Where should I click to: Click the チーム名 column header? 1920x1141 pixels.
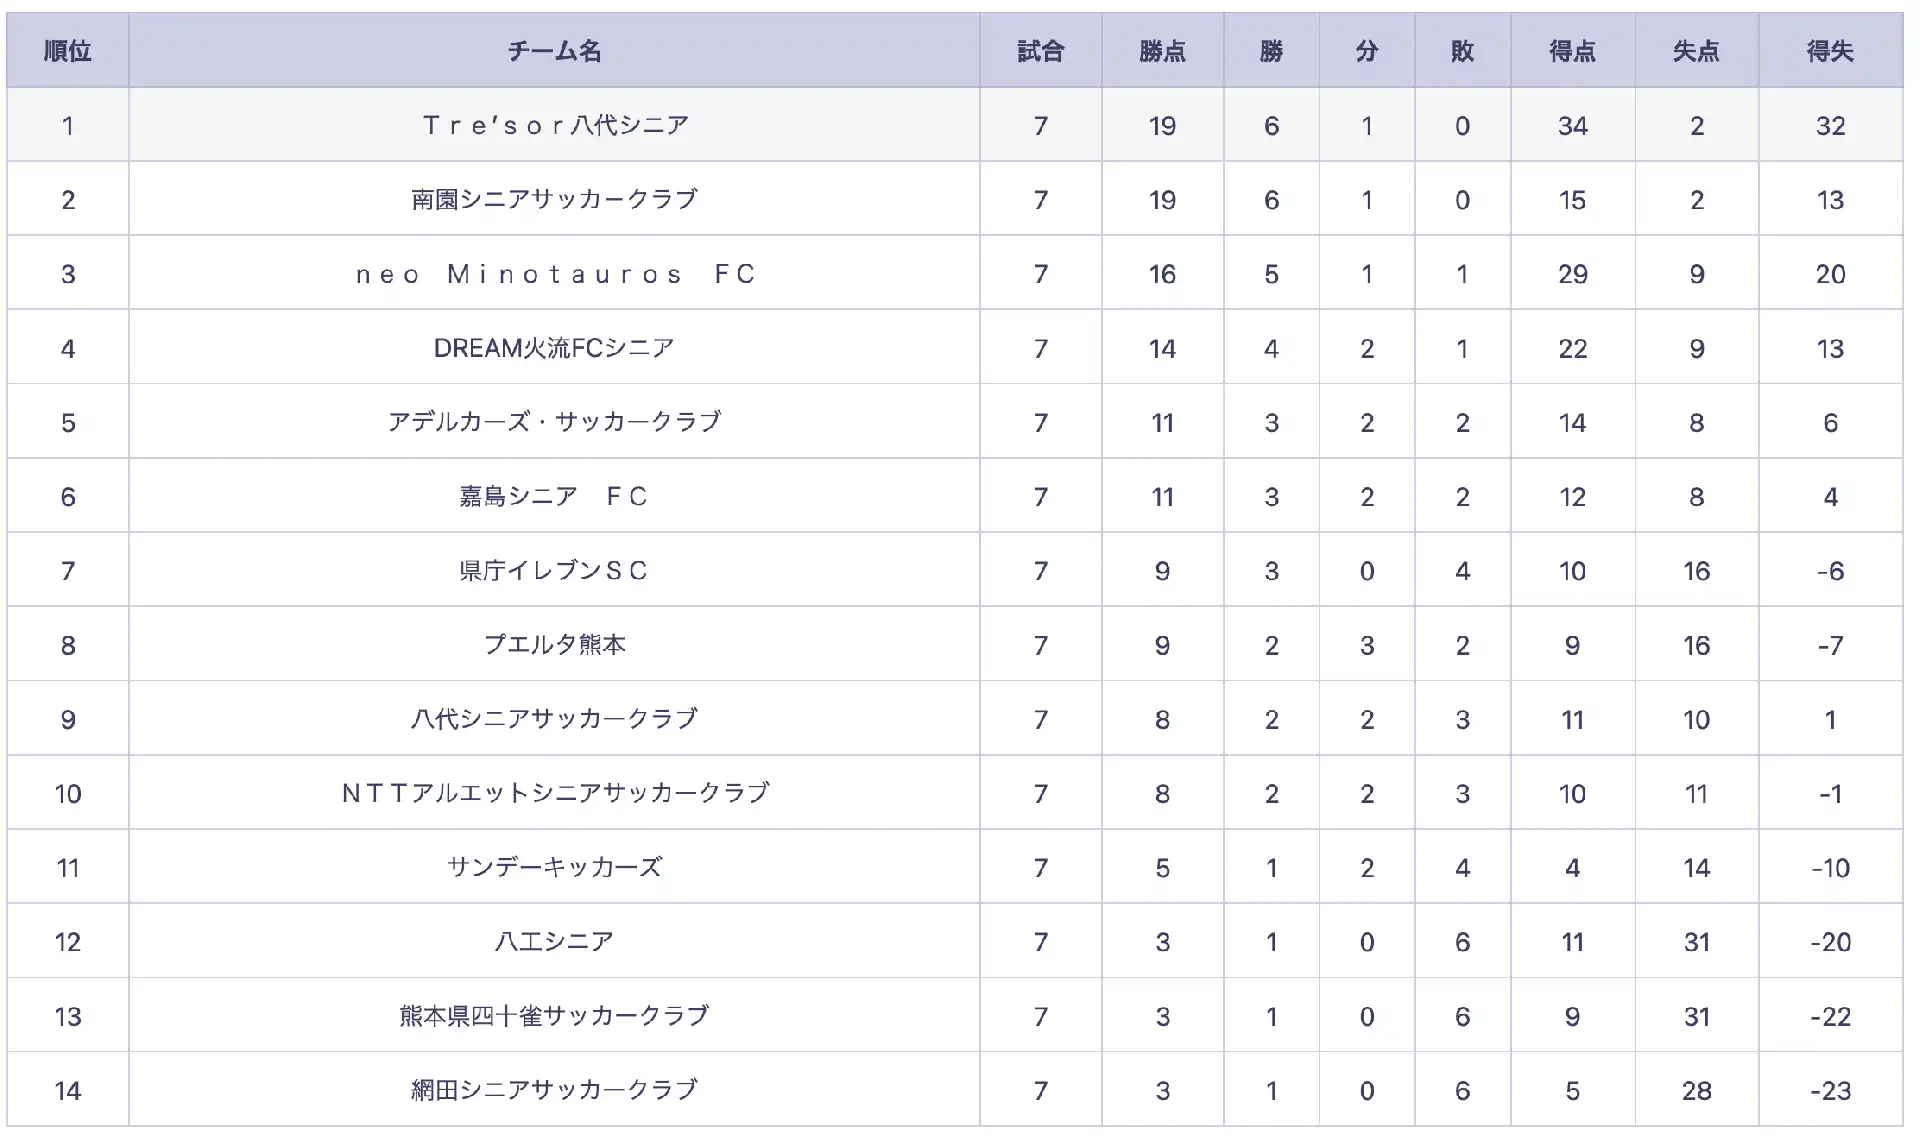[x=554, y=51]
